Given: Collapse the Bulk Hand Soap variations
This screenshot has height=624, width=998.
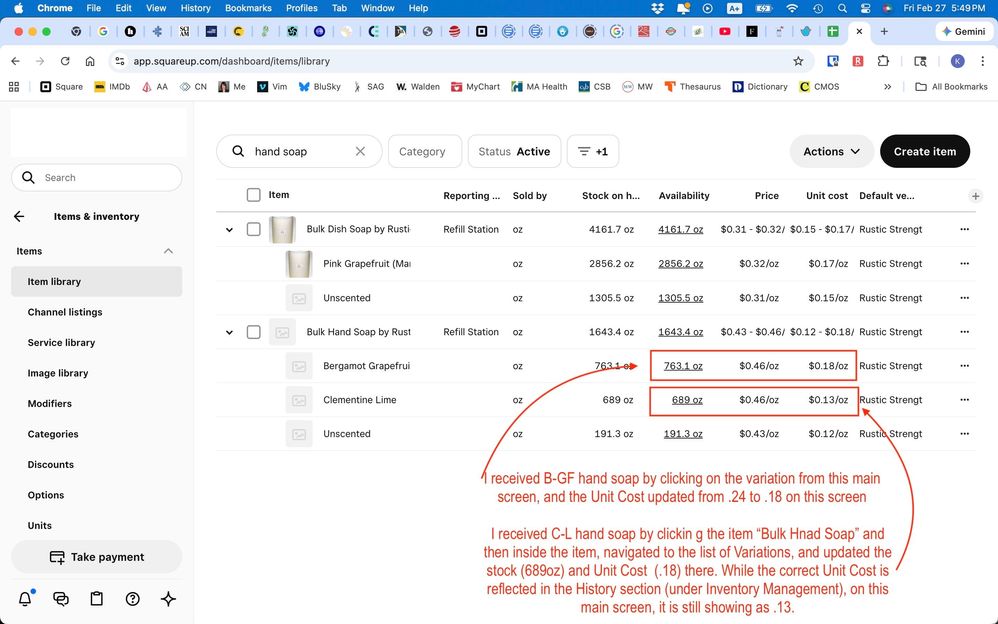Looking at the screenshot, I should (x=229, y=332).
